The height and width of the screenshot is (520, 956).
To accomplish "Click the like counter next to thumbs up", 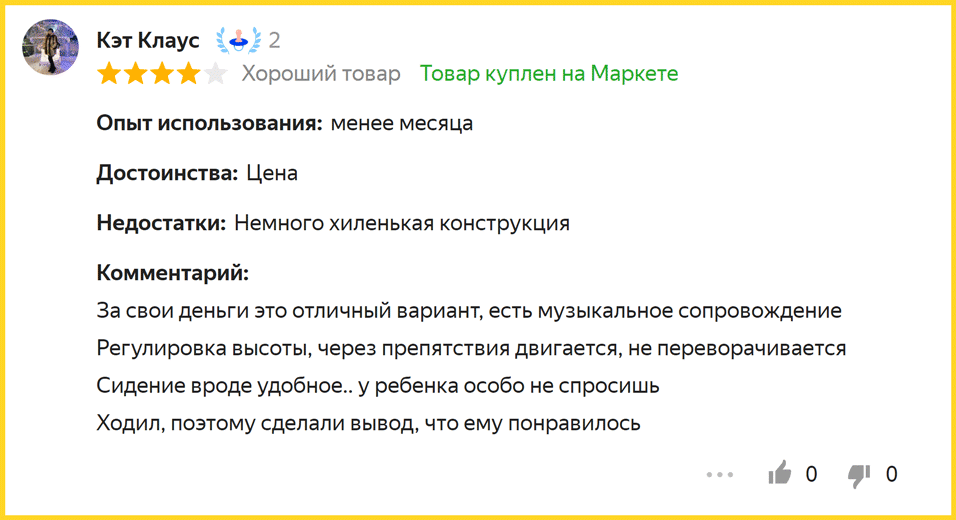I will [811, 474].
